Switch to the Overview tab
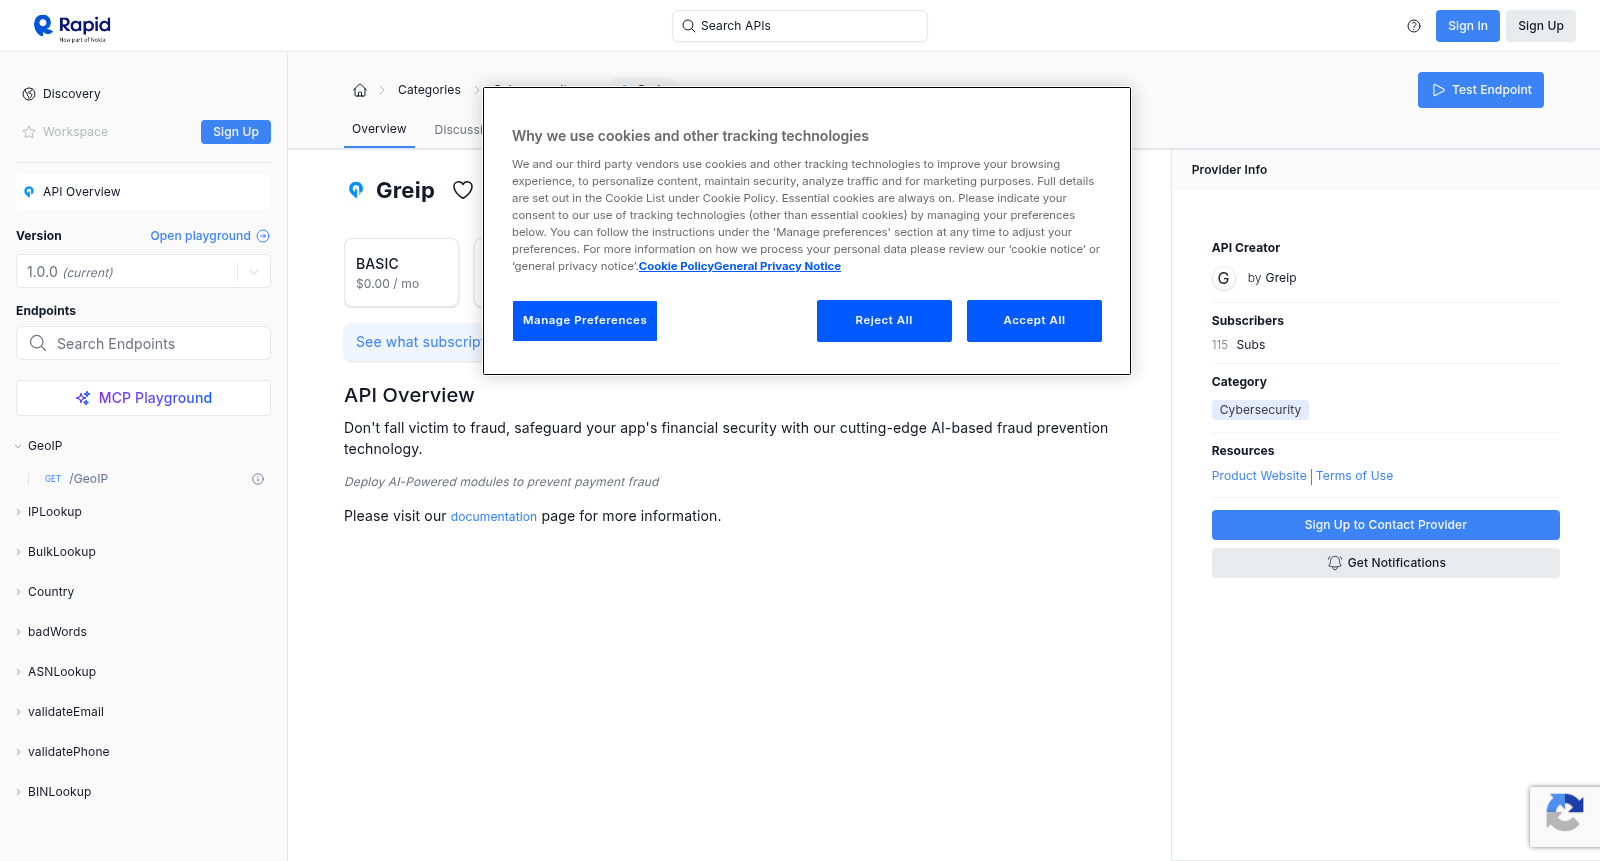Image resolution: width=1600 pixels, height=861 pixels. [x=379, y=129]
